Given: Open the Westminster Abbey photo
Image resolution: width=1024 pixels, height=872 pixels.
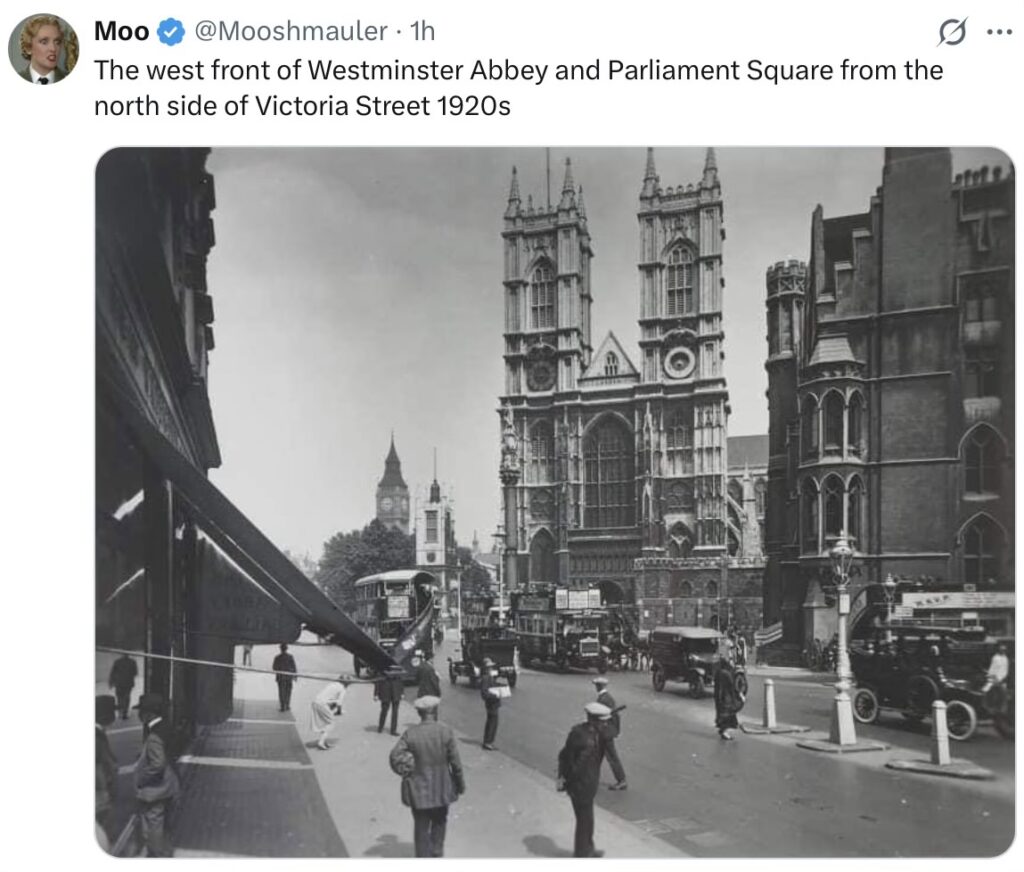Looking at the screenshot, I should pyautogui.click(x=554, y=502).
